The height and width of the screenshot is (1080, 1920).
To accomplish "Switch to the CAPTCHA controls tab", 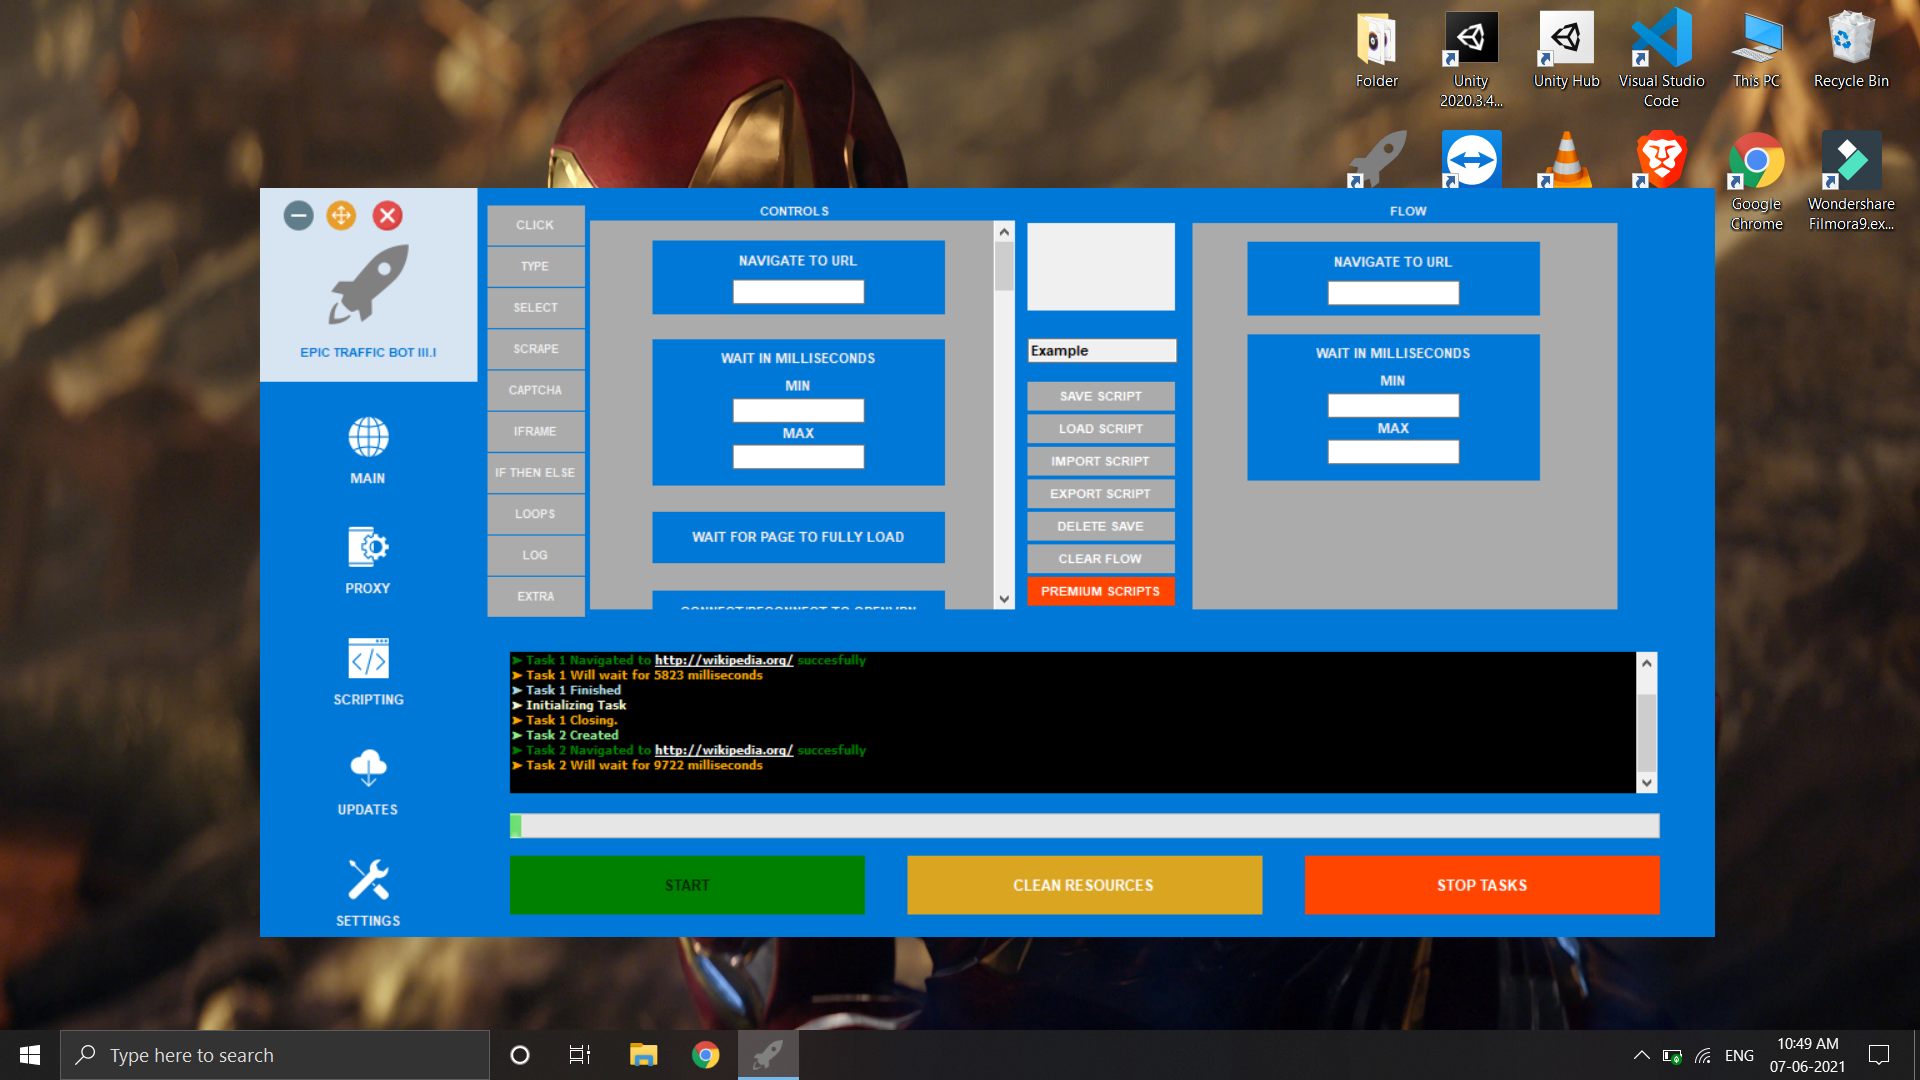I will [536, 390].
